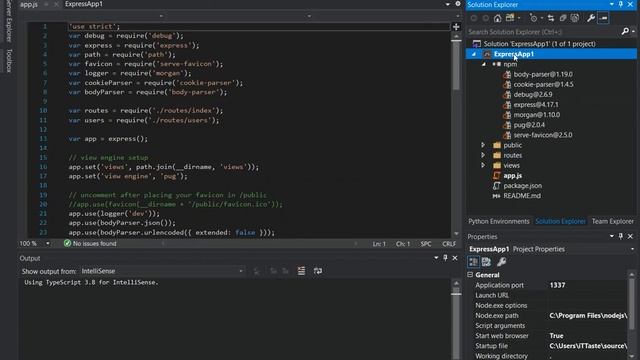Pin the Properties panel (auto hide)
The height and width of the screenshot is (360, 640).
coord(620,236)
